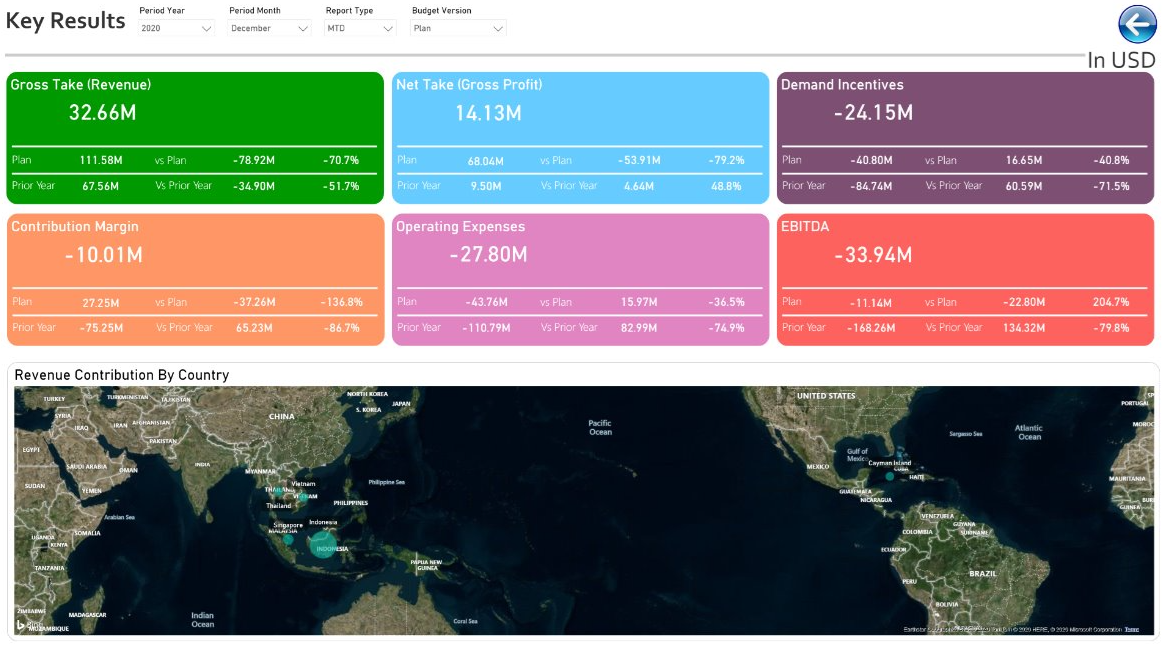
Task: Select the Contribution Margin card
Action: [x=195, y=280]
